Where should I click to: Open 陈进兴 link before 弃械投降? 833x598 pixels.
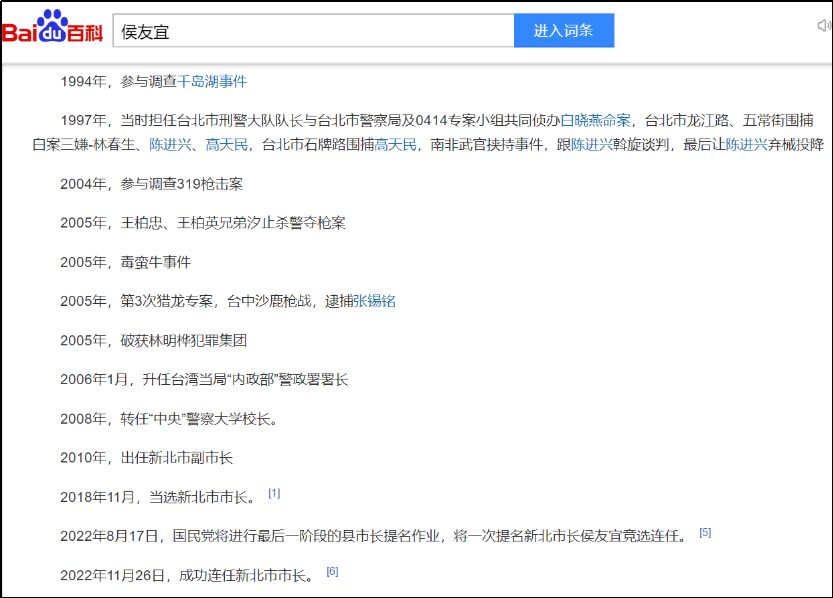tap(746, 144)
